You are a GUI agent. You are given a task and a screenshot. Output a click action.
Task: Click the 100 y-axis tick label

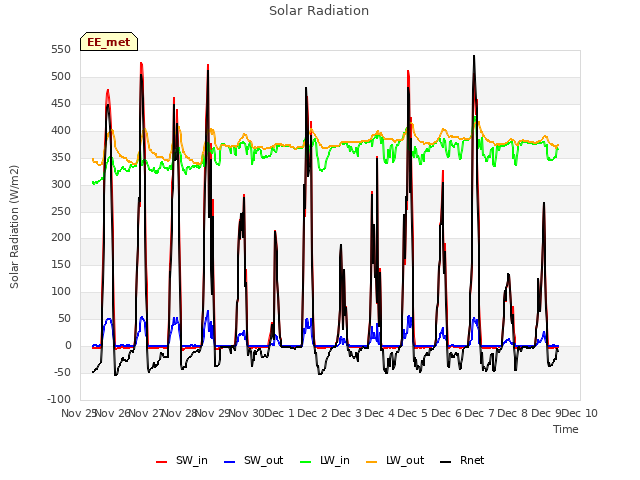point(61,291)
